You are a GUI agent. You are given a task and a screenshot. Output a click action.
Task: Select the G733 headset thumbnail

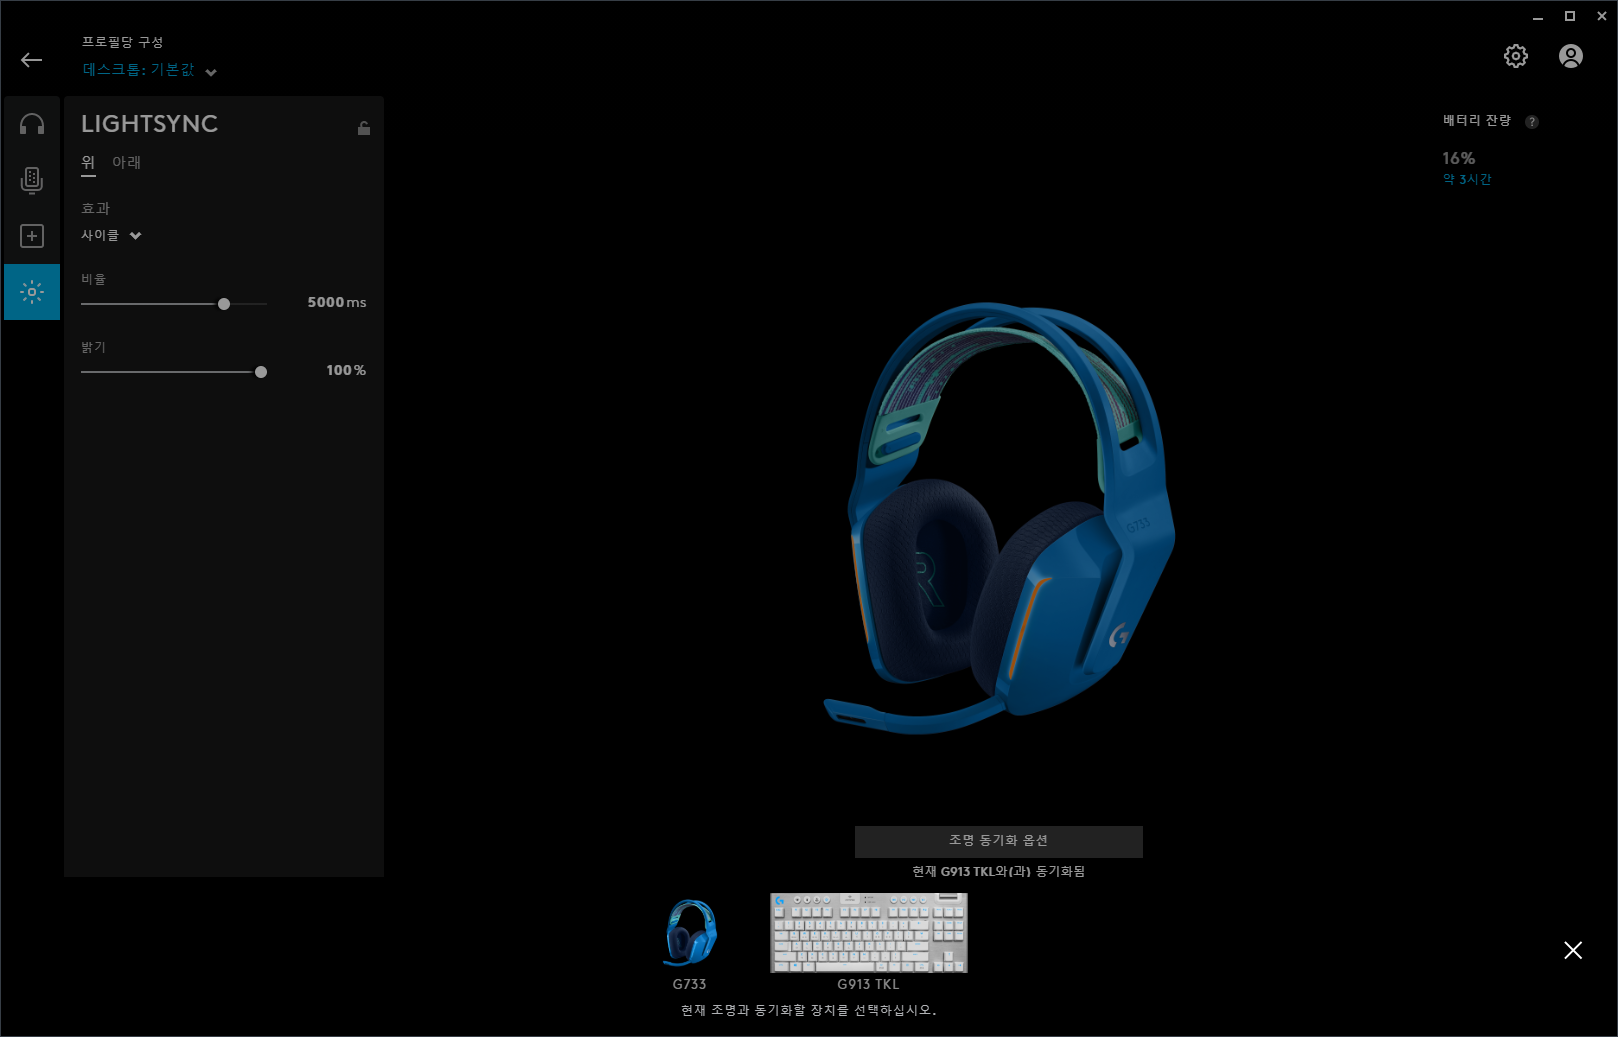tap(690, 933)
